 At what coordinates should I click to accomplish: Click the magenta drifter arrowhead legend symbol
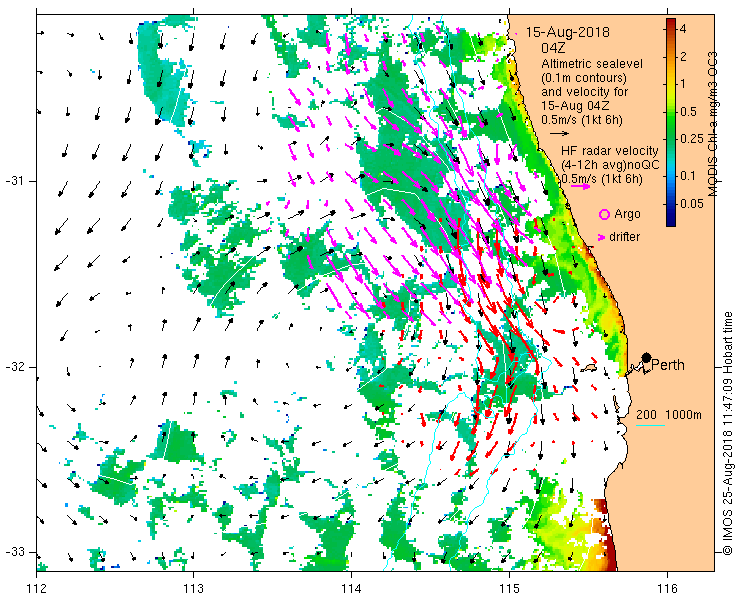(x=602, y=237)
